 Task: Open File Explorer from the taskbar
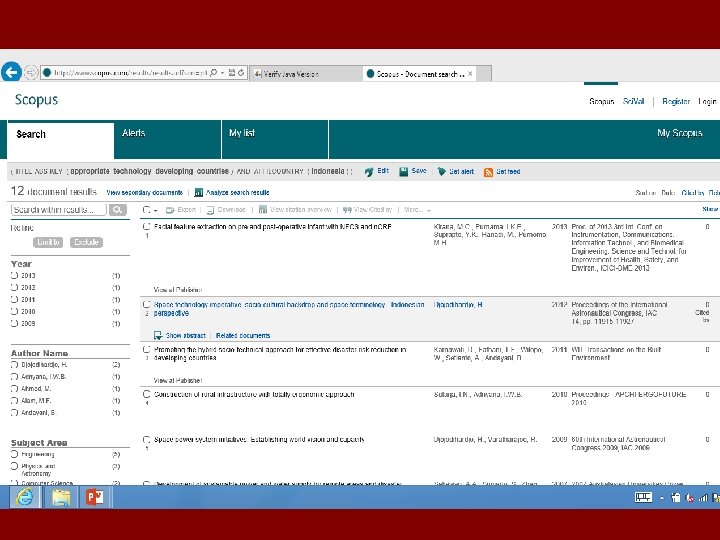(61, 497)
